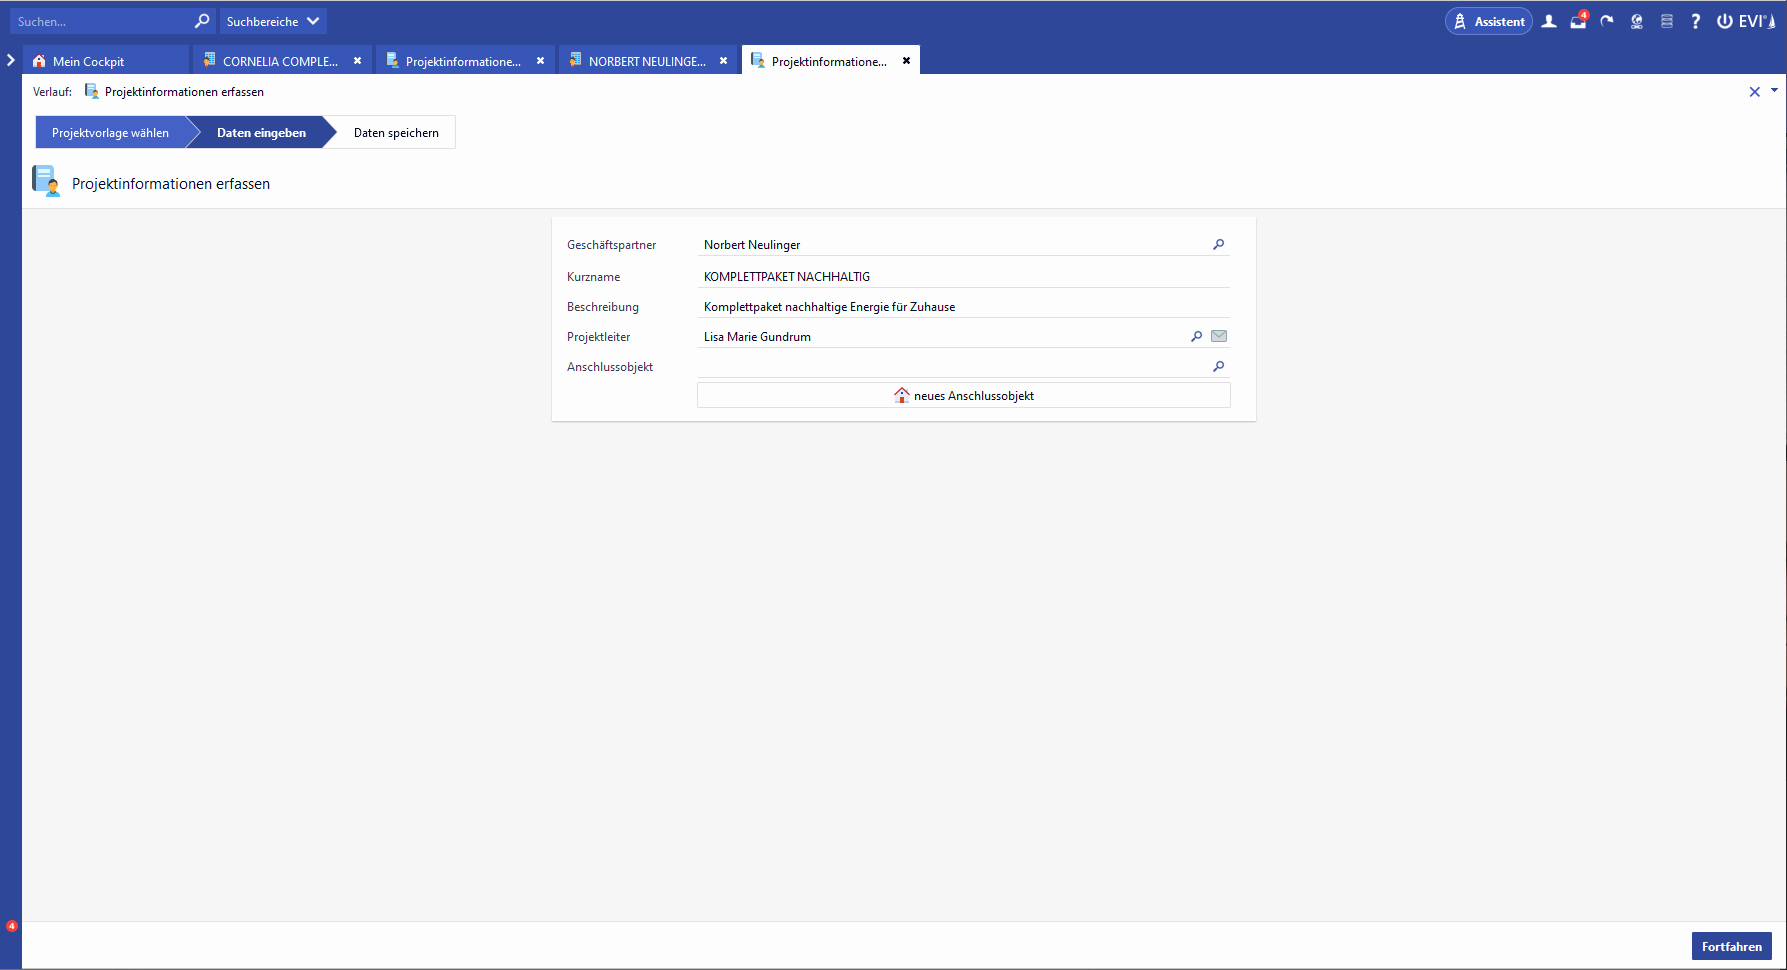Switch to the Mein Cockpit tab
This screenshot has height=970, width=1787.
[88, 61]
